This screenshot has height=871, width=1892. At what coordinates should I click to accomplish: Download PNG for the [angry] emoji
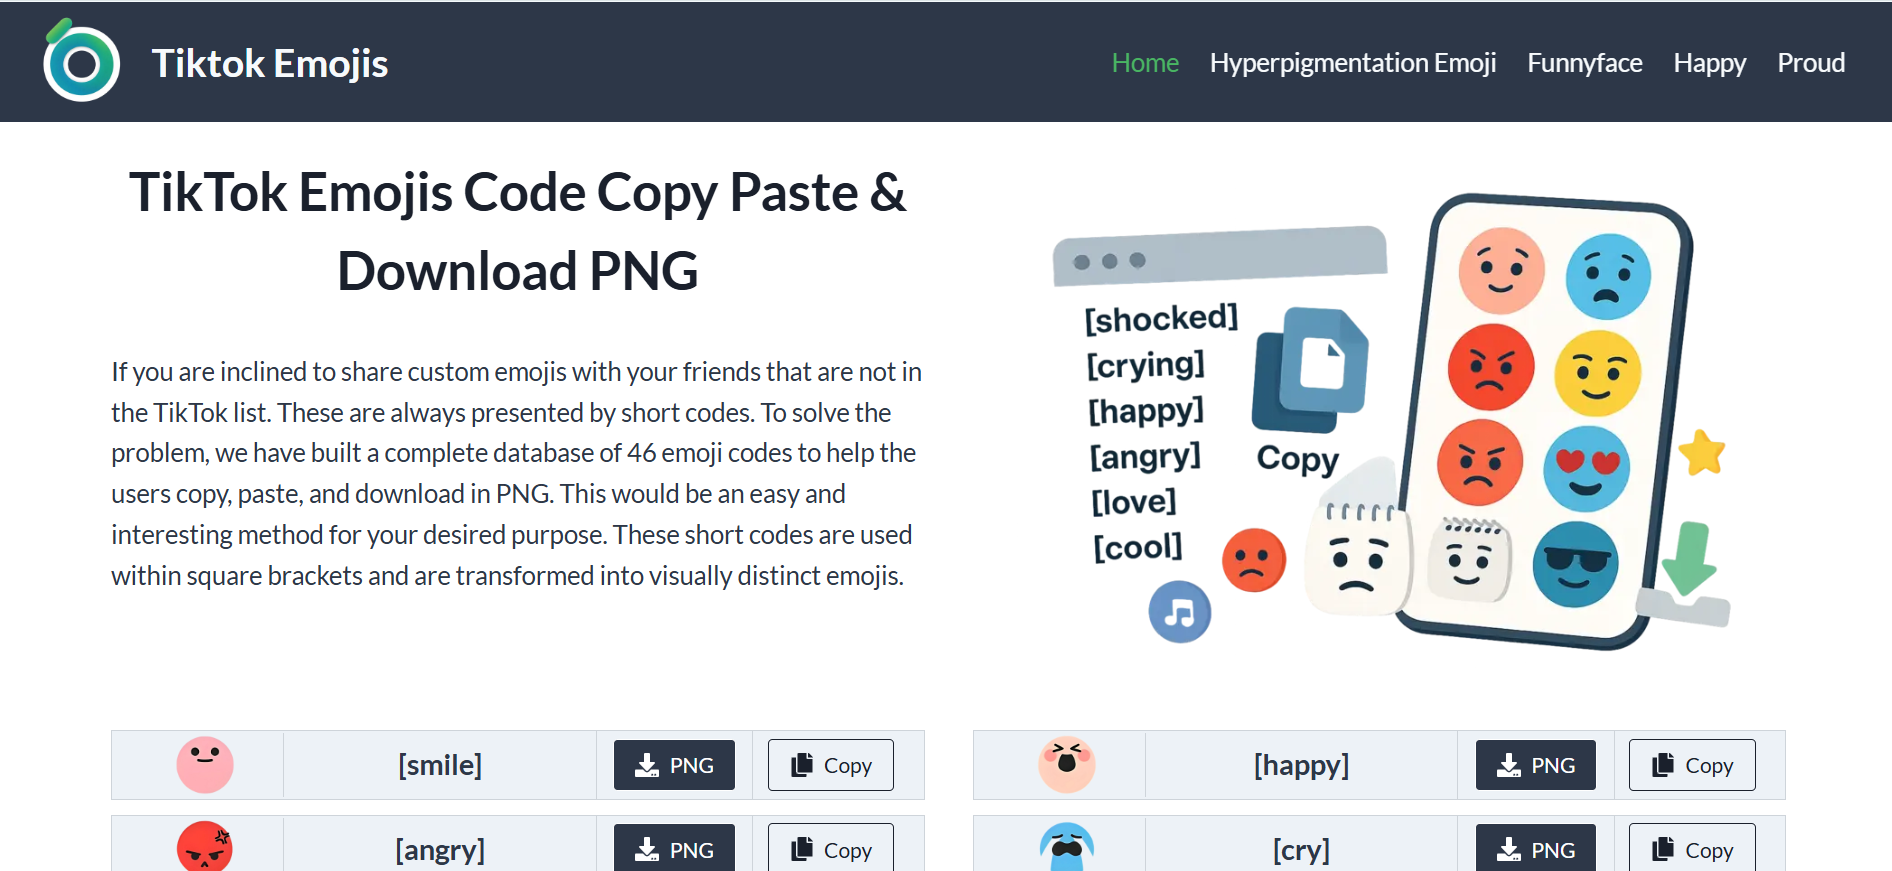click(x=674, y=848)
